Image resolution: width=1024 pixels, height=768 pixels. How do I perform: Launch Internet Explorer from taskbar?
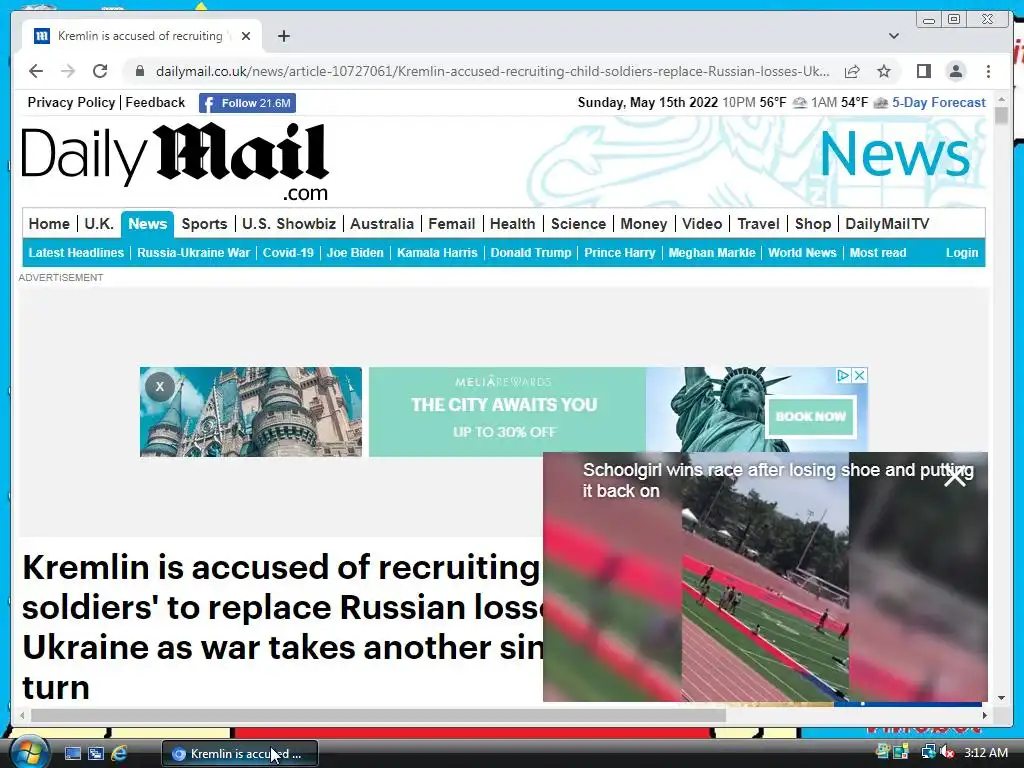point(119,754)
